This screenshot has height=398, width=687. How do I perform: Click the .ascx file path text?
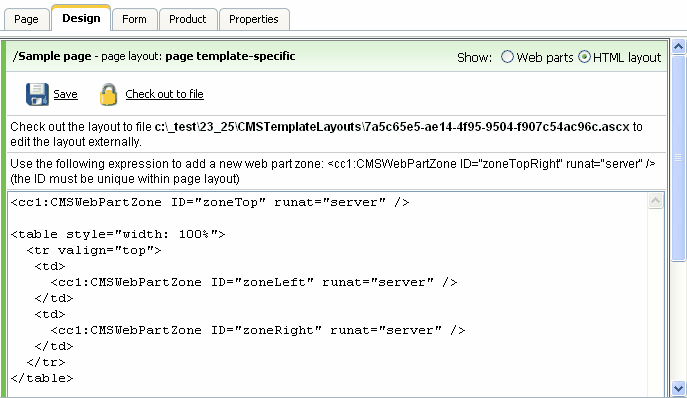click(x=392, y=127)
